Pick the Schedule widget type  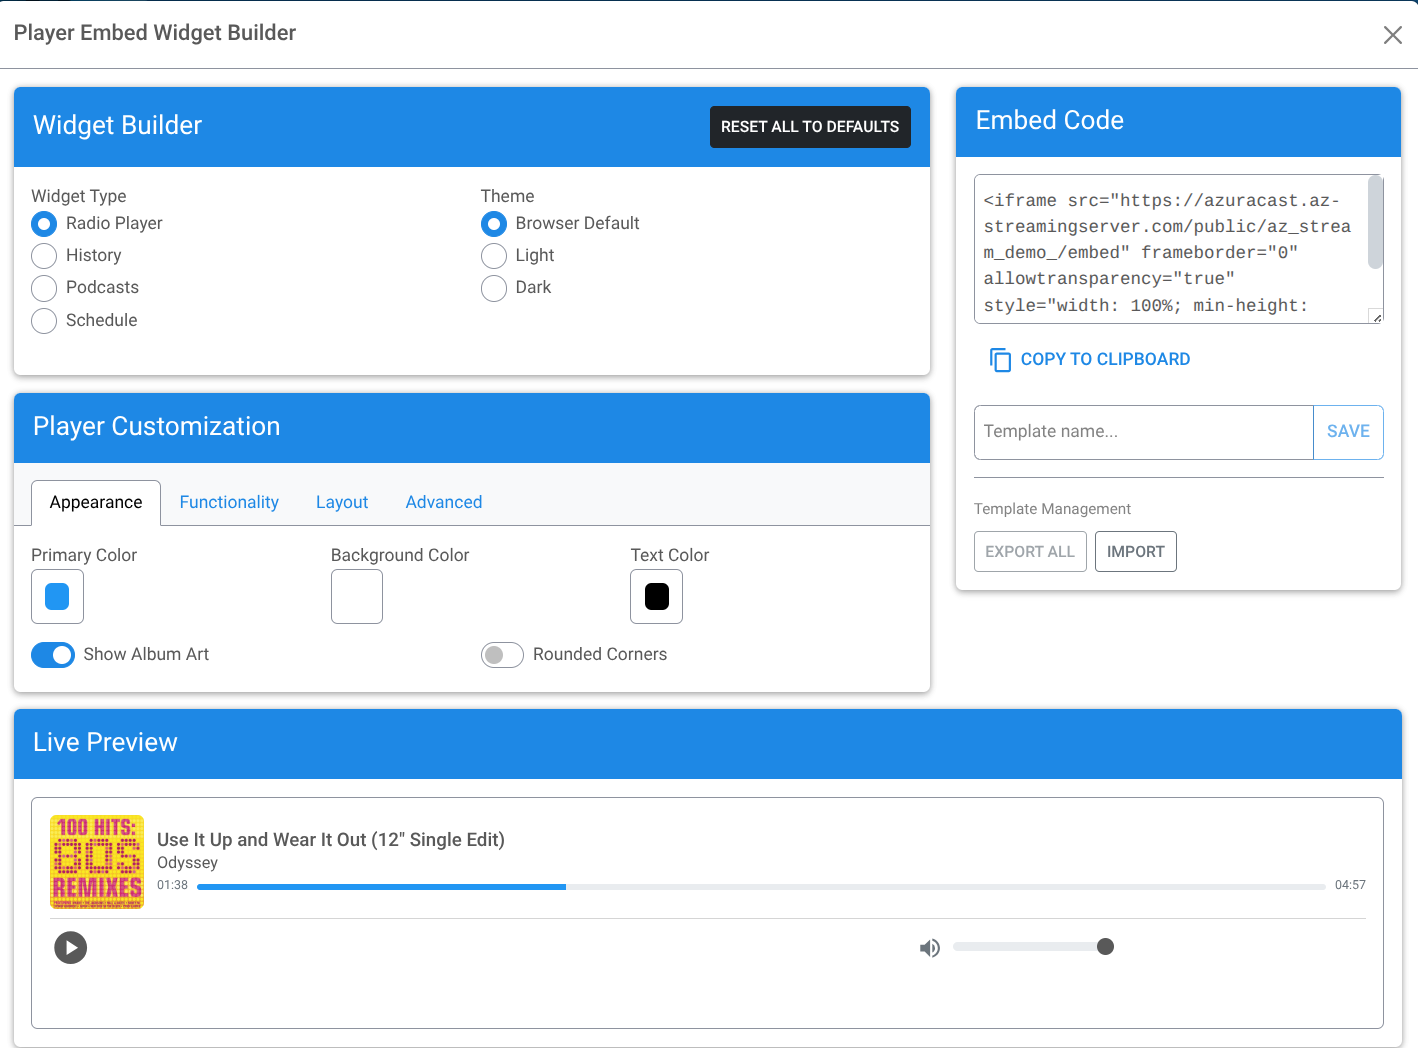[44, 321]
